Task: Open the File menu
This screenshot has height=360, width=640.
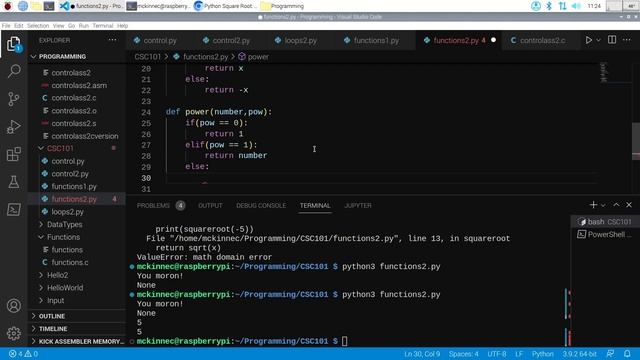Action: [x=6, y=25]
